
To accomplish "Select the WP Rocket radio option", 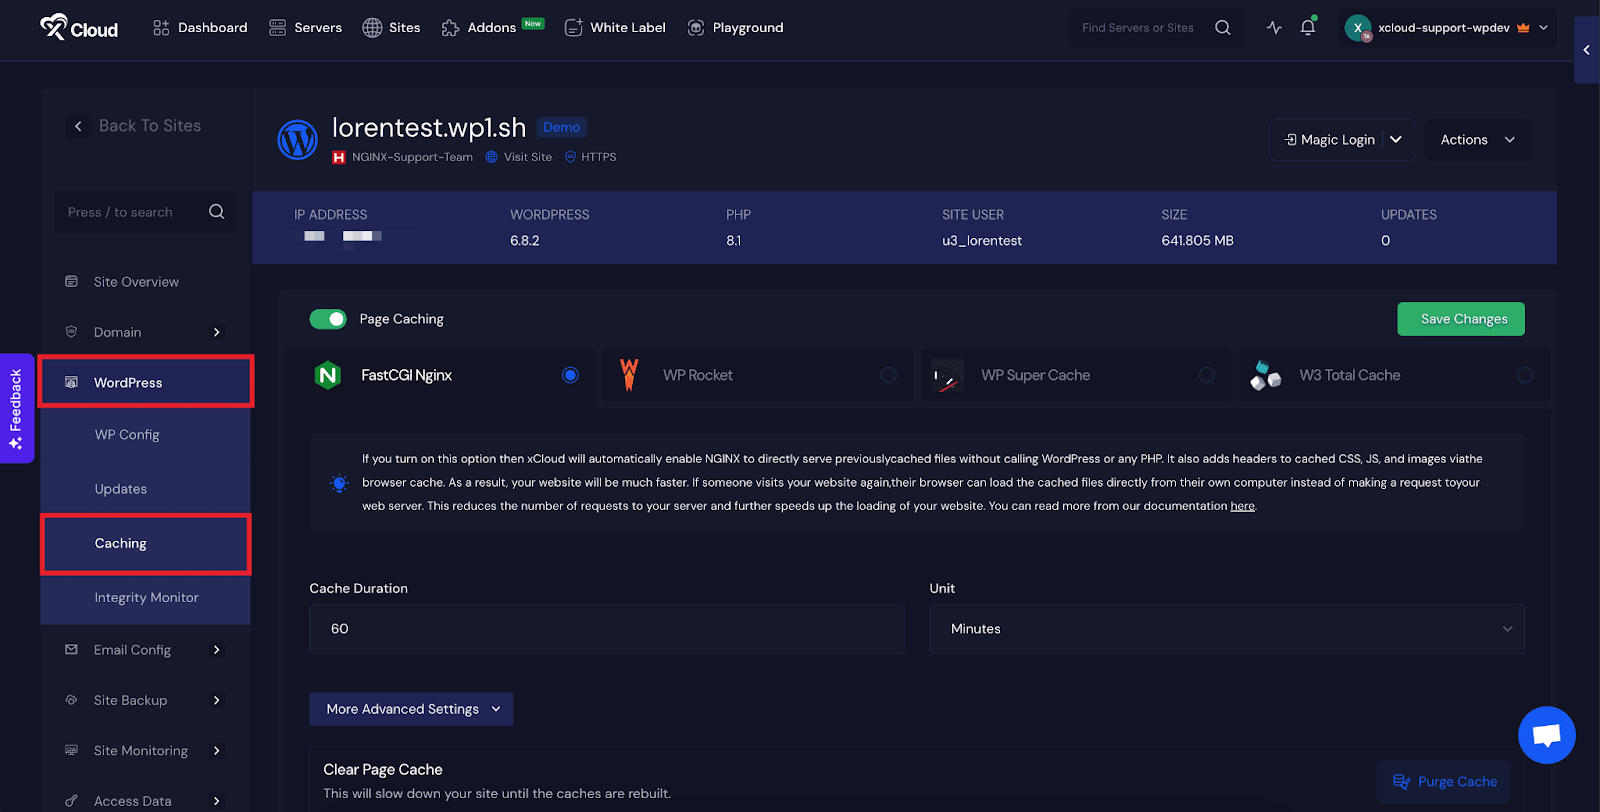I will point(888,375).
